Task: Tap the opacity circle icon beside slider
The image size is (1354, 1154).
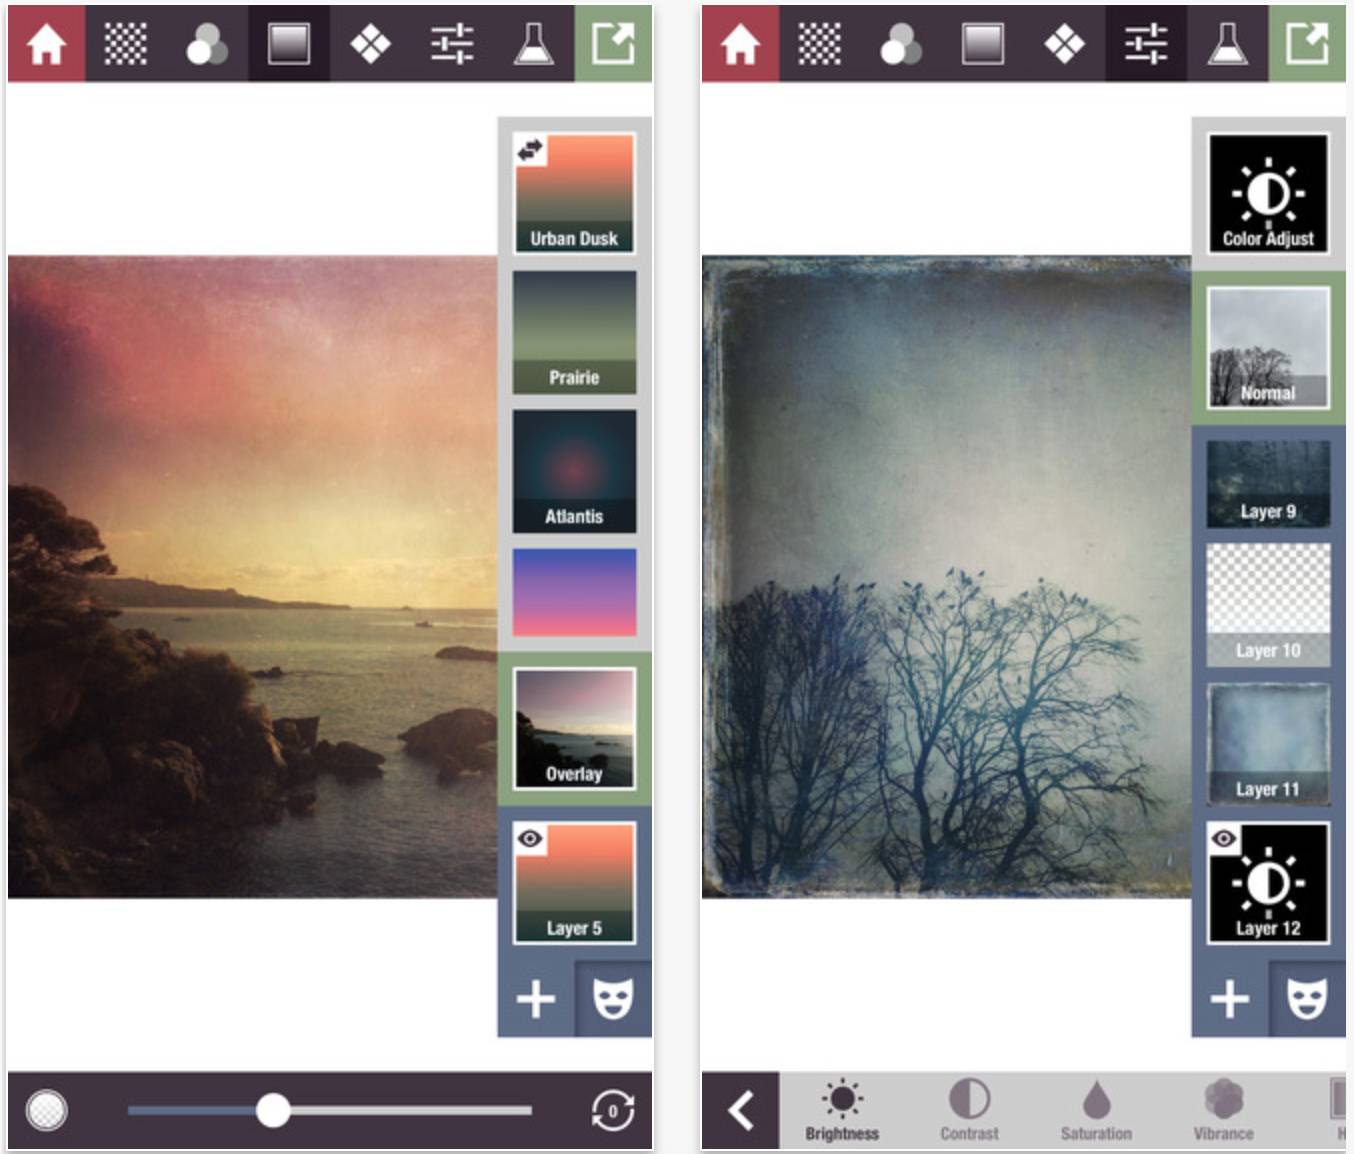Action: coord(47,1110)
